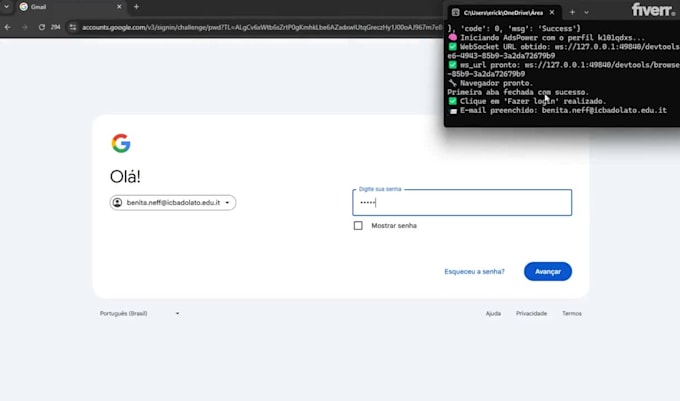680x401 pixels.
Task: Click the Avançar button
Action: click(x=548, y=271)
